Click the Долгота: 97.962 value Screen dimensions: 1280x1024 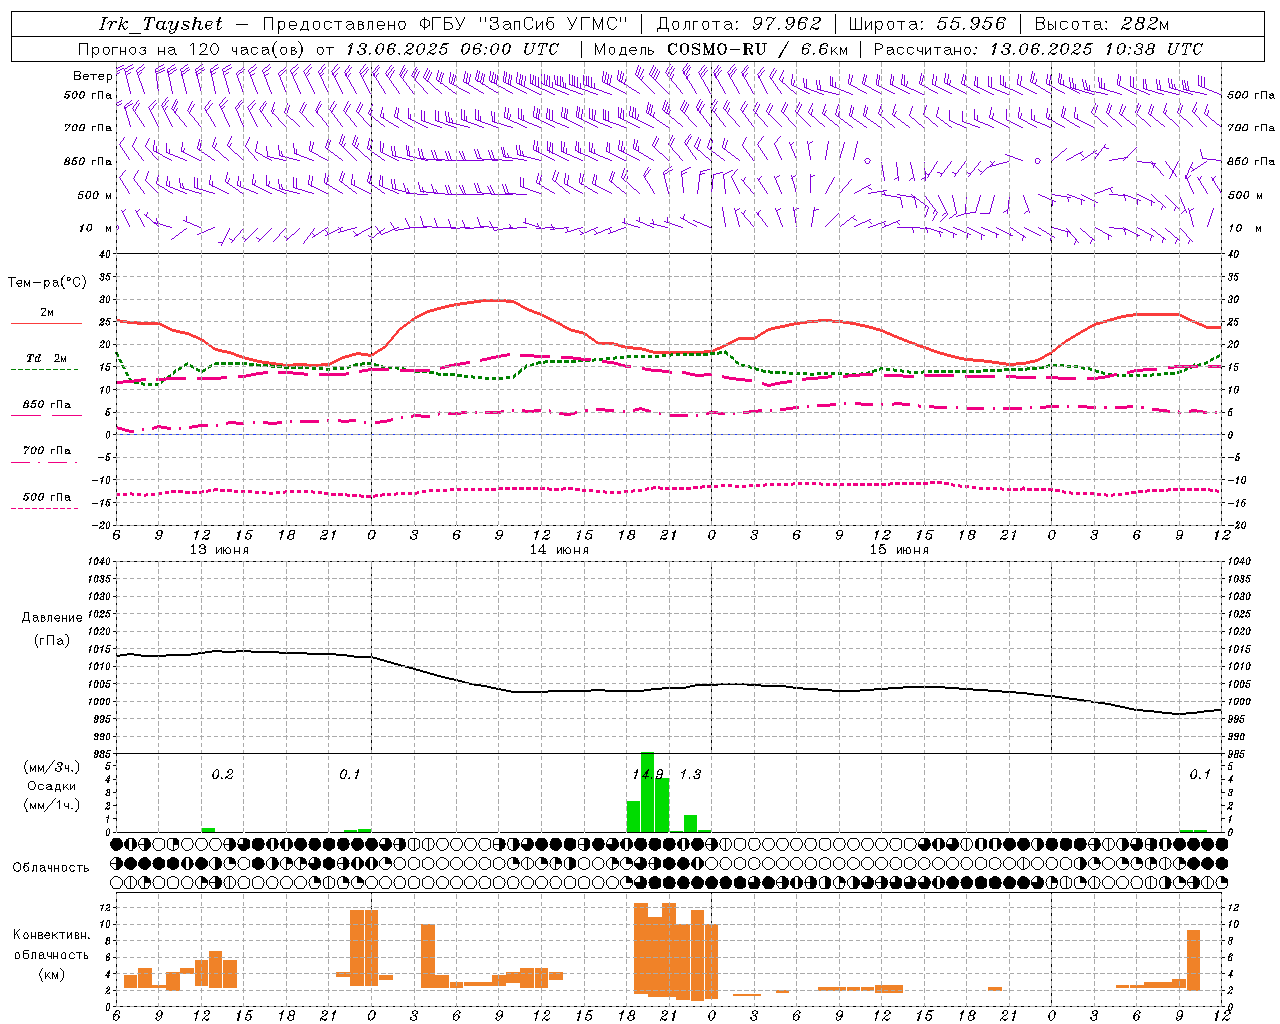point(738,24)
